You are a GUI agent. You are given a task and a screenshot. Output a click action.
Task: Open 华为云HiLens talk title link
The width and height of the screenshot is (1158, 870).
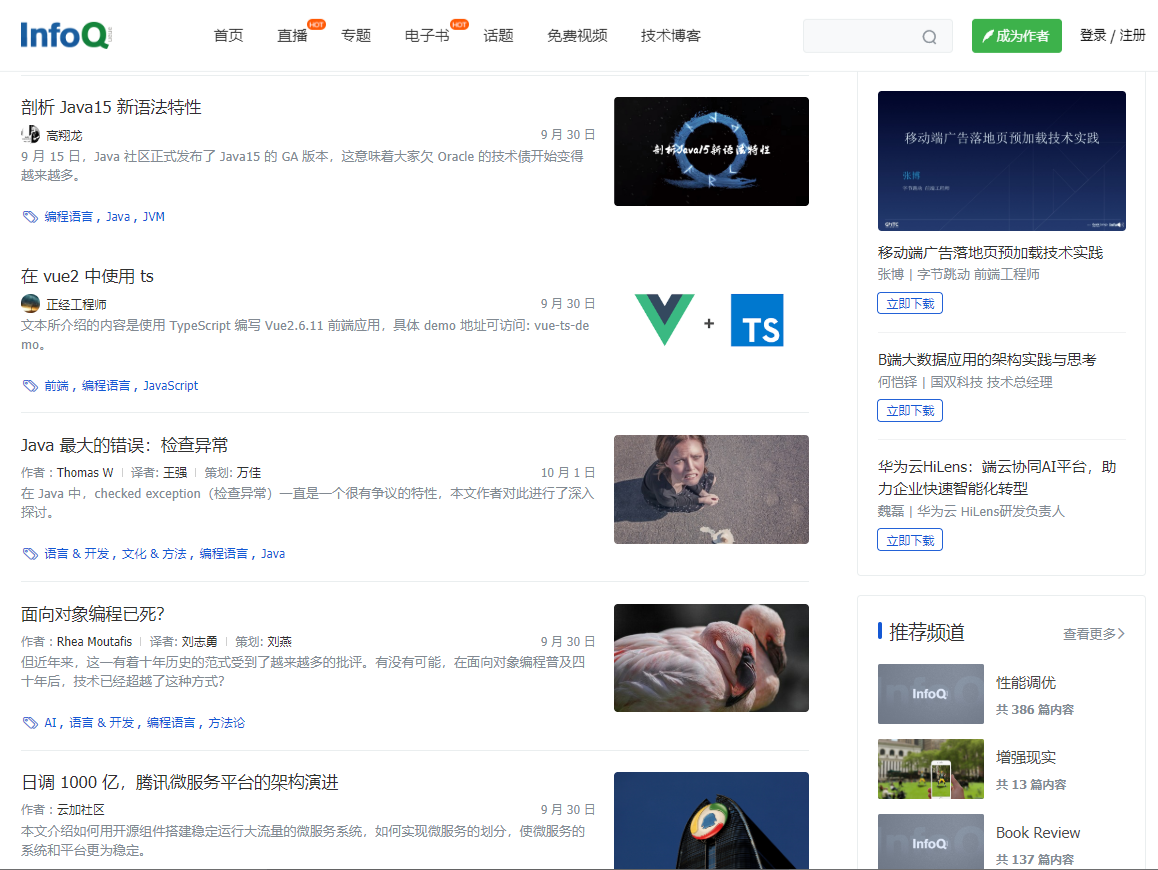click(997, 478)
